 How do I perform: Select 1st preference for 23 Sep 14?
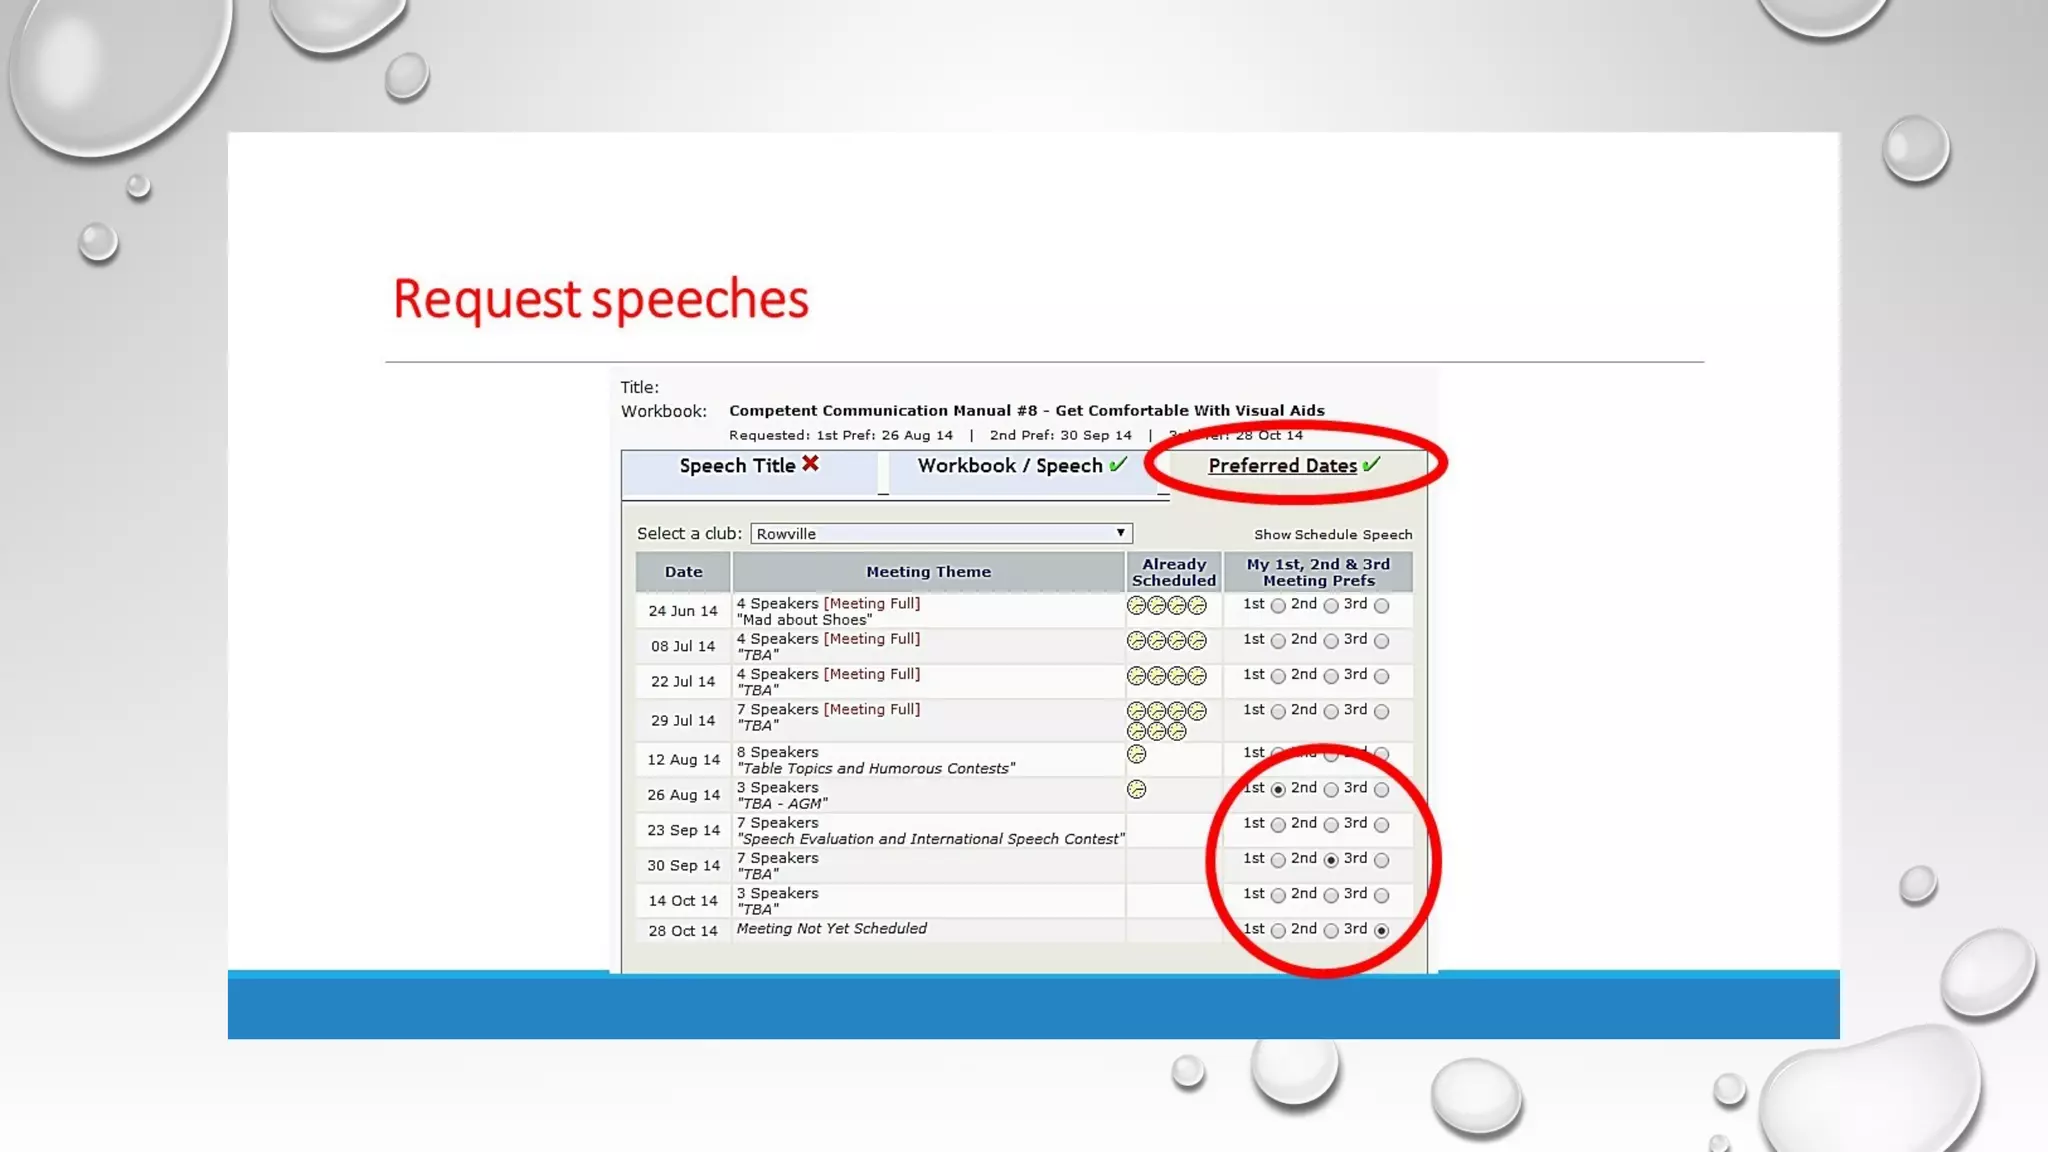1278,826
